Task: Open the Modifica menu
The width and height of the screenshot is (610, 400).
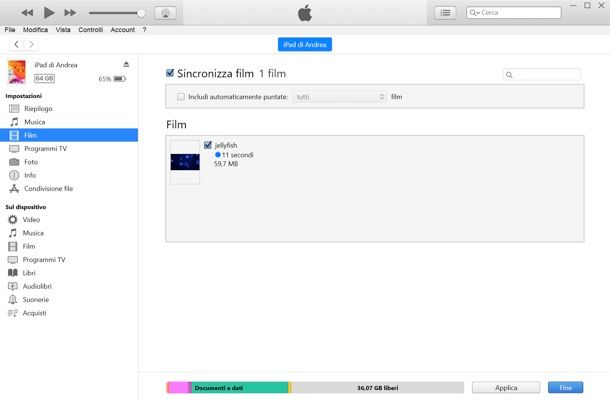Action: click(35, 30)
